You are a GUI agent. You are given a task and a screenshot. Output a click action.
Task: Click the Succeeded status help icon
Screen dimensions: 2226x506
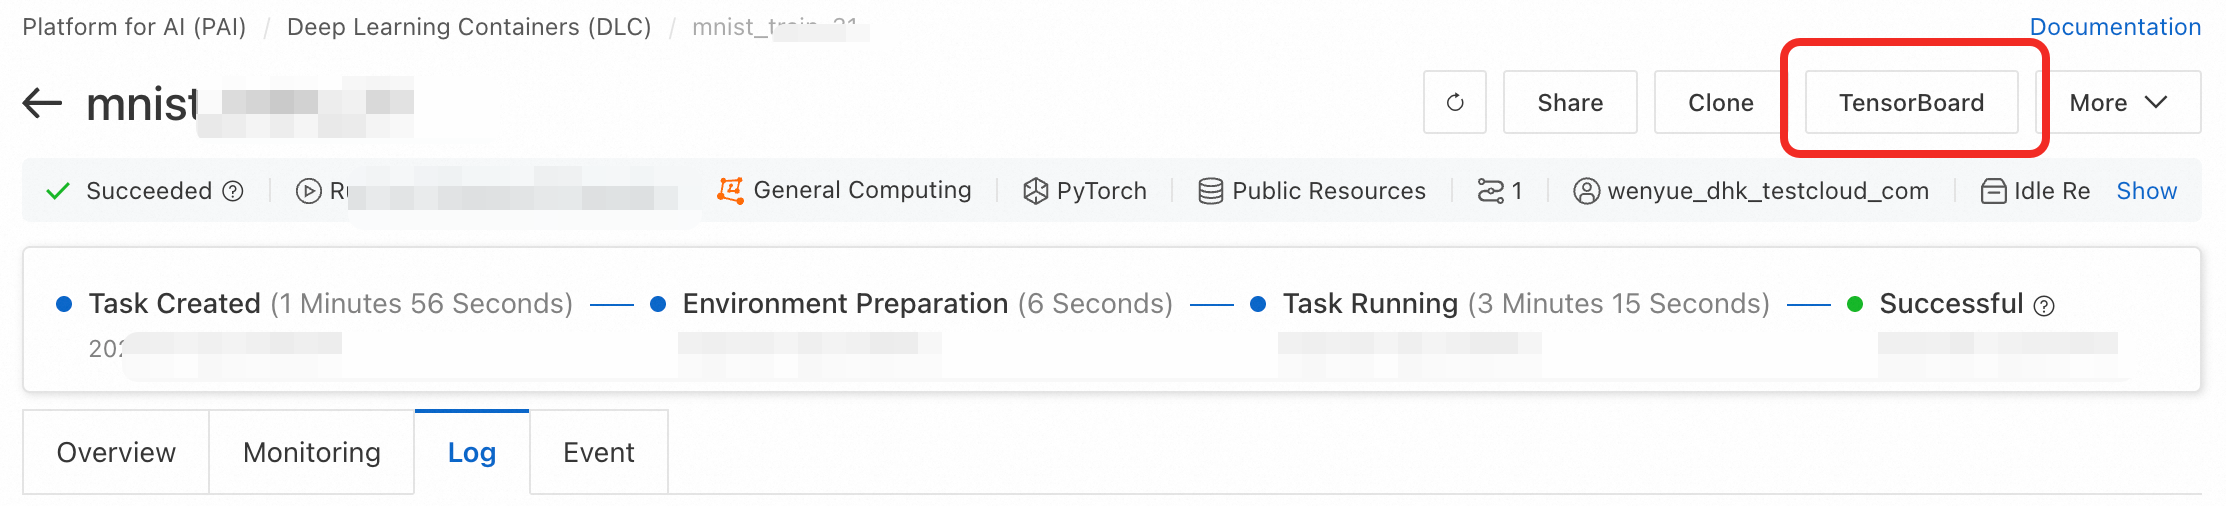point(233,191)
